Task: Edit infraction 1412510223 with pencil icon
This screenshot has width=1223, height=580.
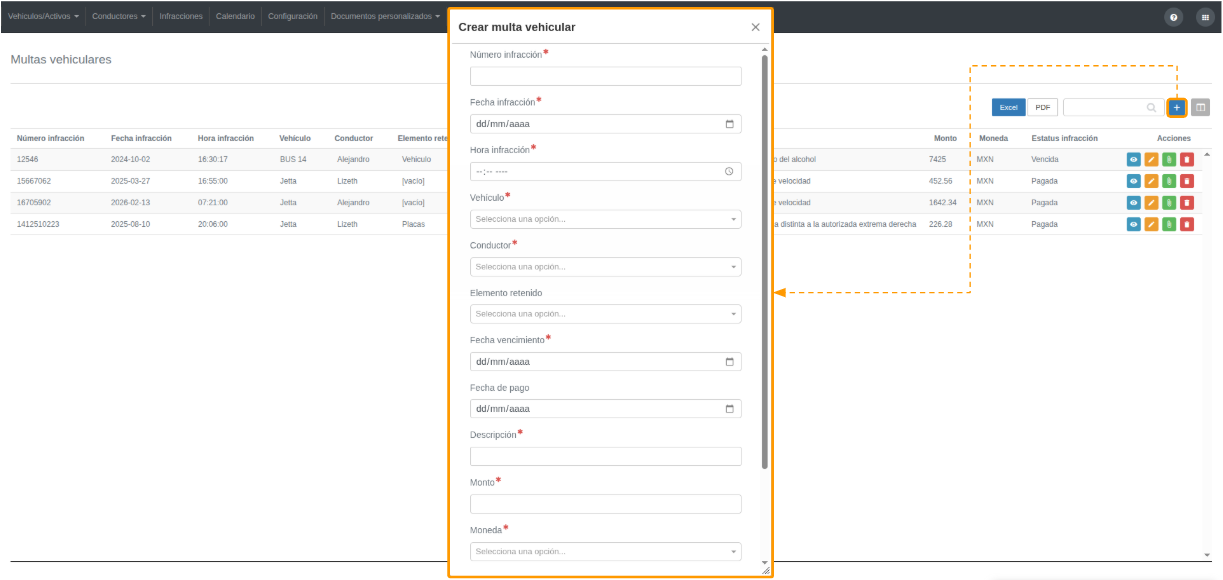Action: coord(1151,224)
